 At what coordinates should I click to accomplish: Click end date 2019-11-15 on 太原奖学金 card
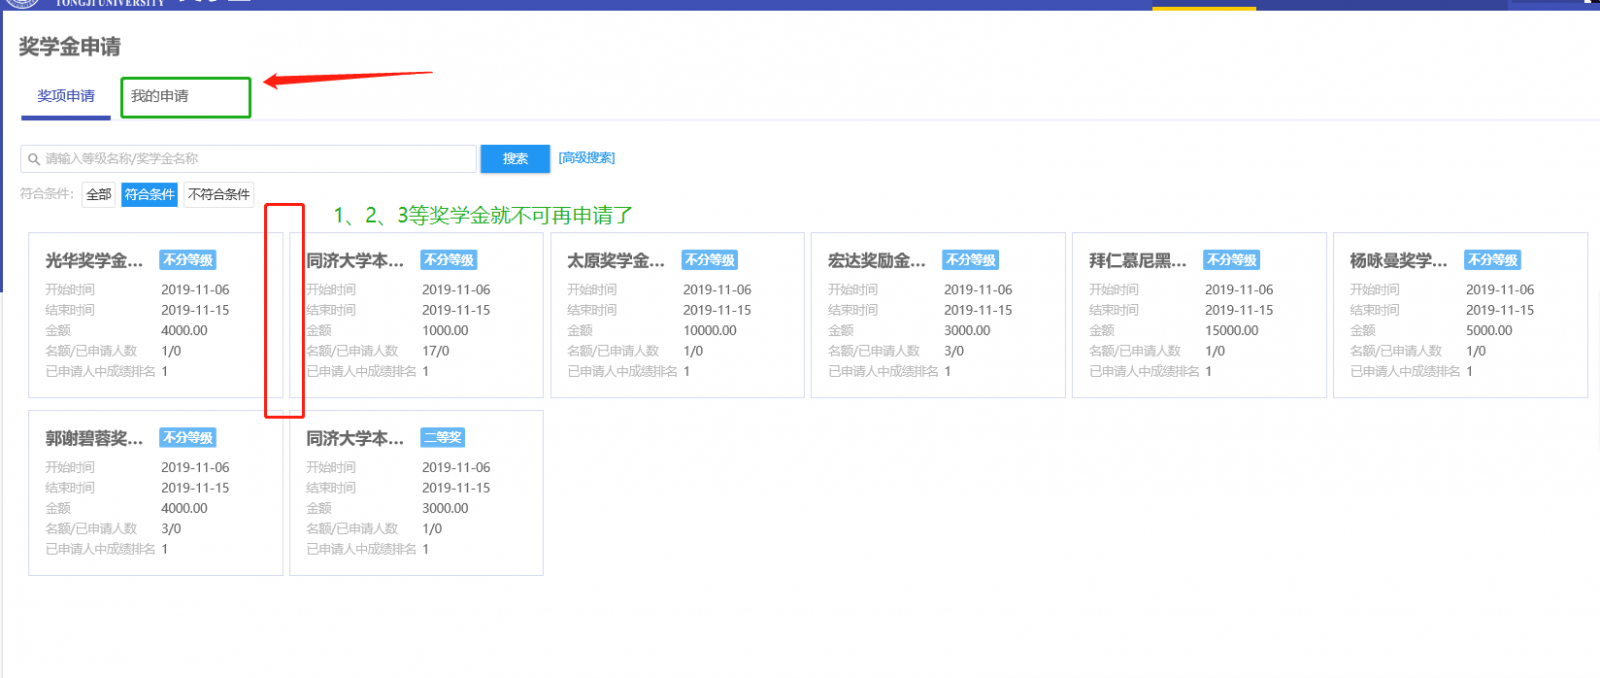click(x=717, y=311)
